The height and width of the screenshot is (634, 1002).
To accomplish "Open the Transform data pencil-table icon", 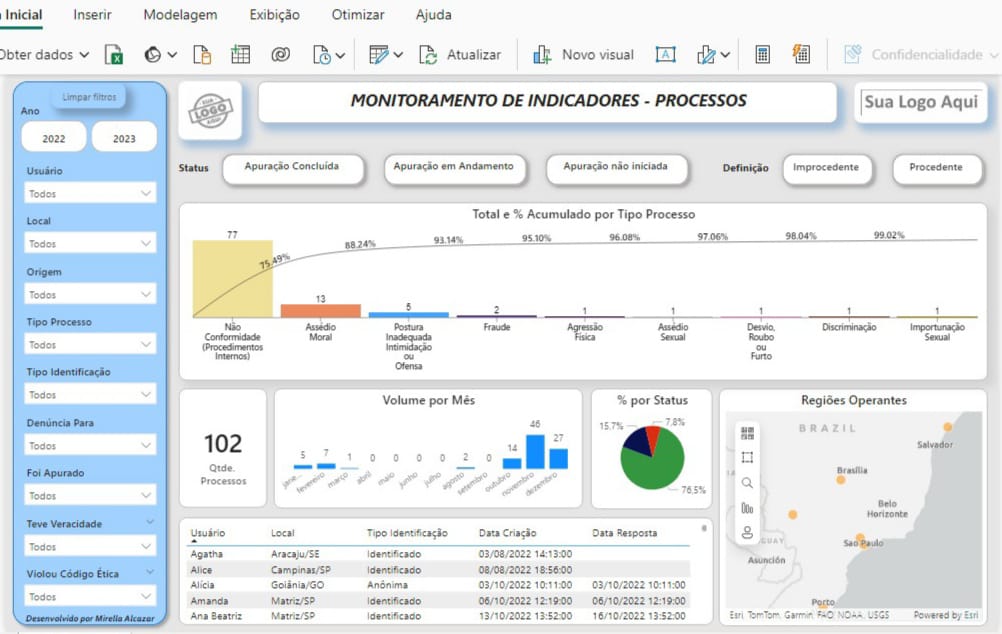I will tap(378, 55).
